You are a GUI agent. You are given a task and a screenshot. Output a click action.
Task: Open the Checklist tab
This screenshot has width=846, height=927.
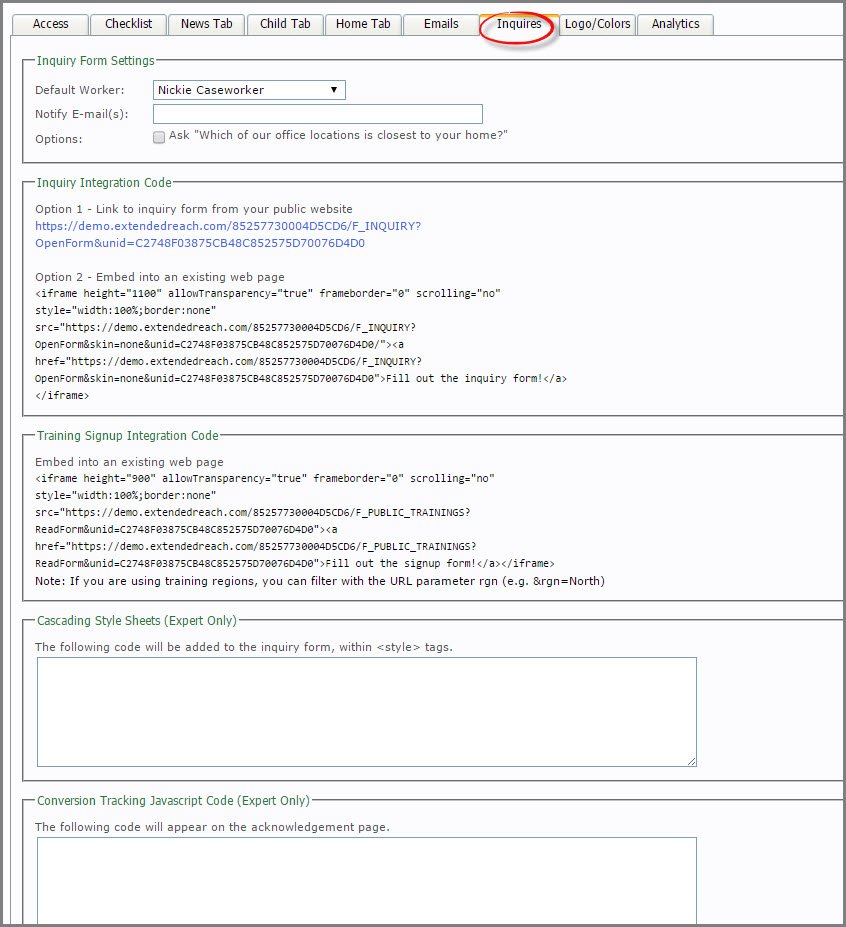pos(128,24)
